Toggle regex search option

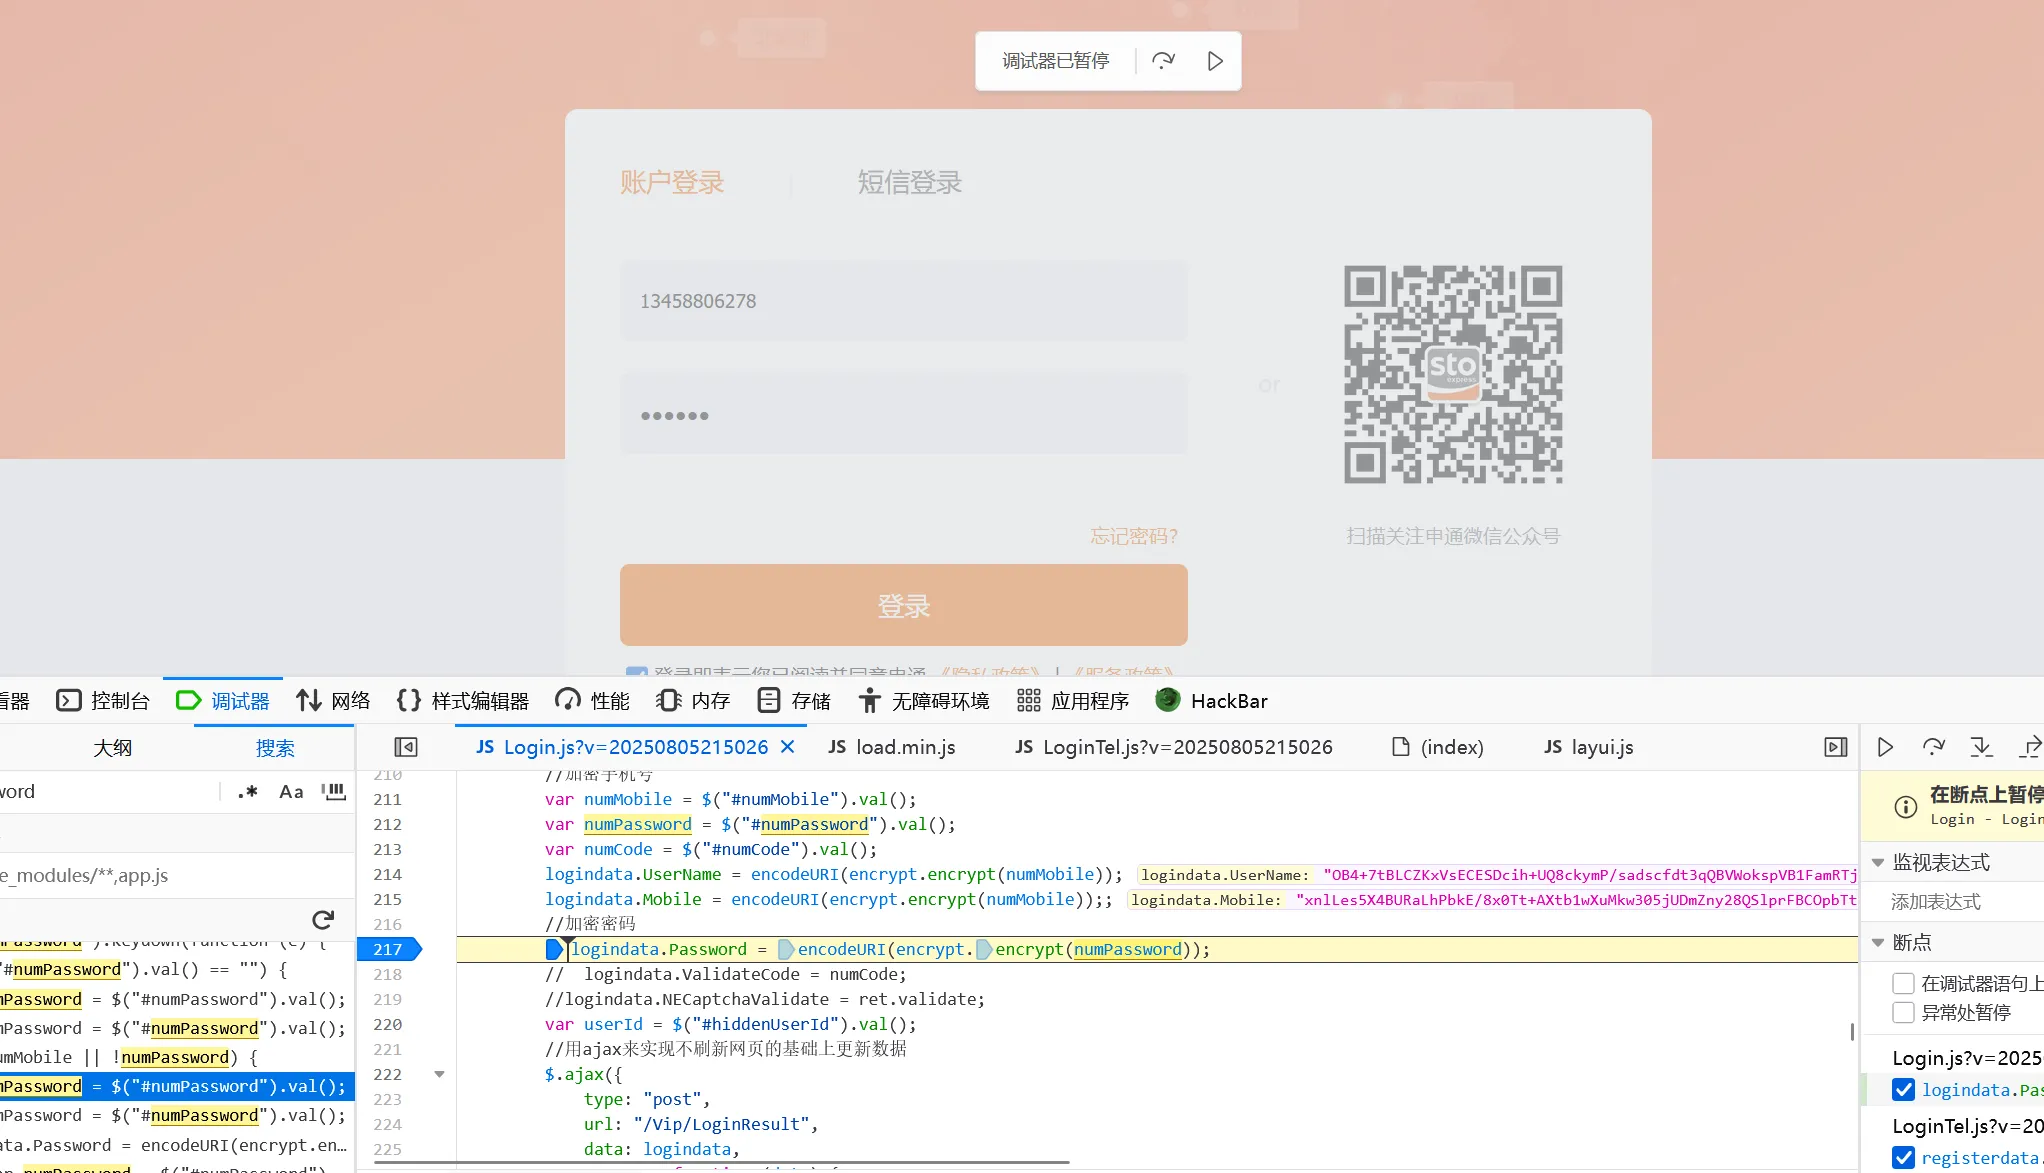[248, 792]
